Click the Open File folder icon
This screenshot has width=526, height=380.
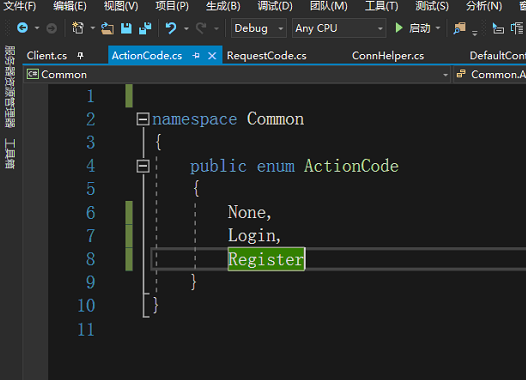pos(107,28)
